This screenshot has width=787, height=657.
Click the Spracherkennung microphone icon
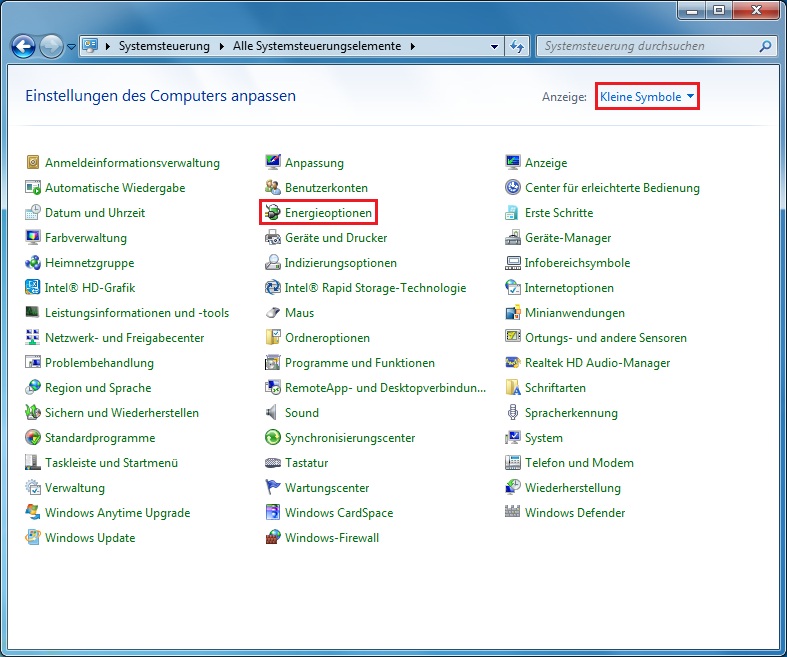point(512,413)
